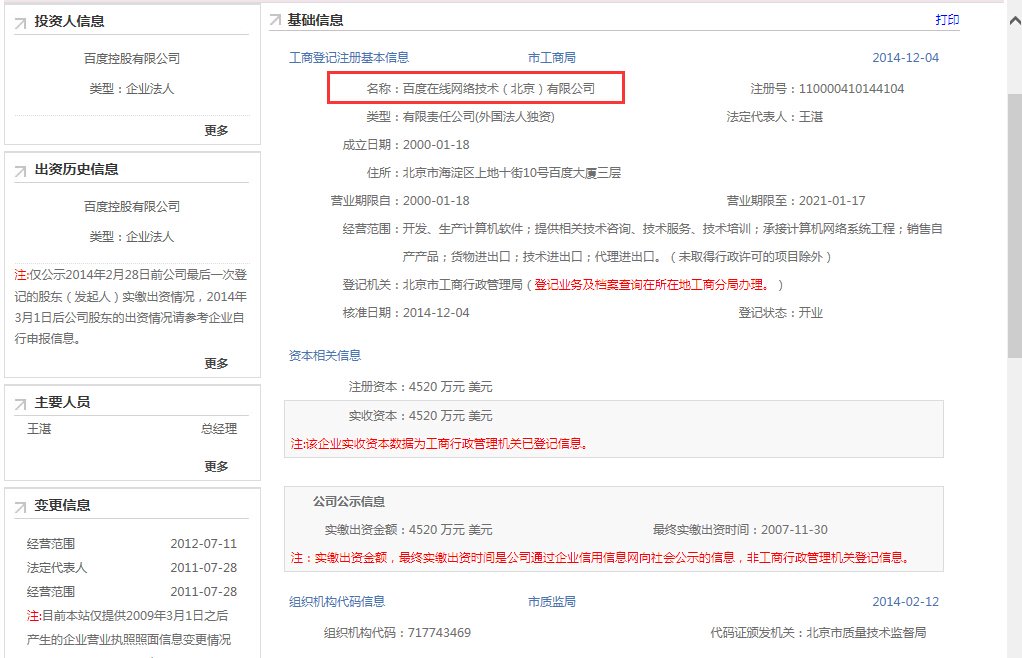
Task: Click 更多 under 投资人信息 panel
Action: tap(217, 129)
